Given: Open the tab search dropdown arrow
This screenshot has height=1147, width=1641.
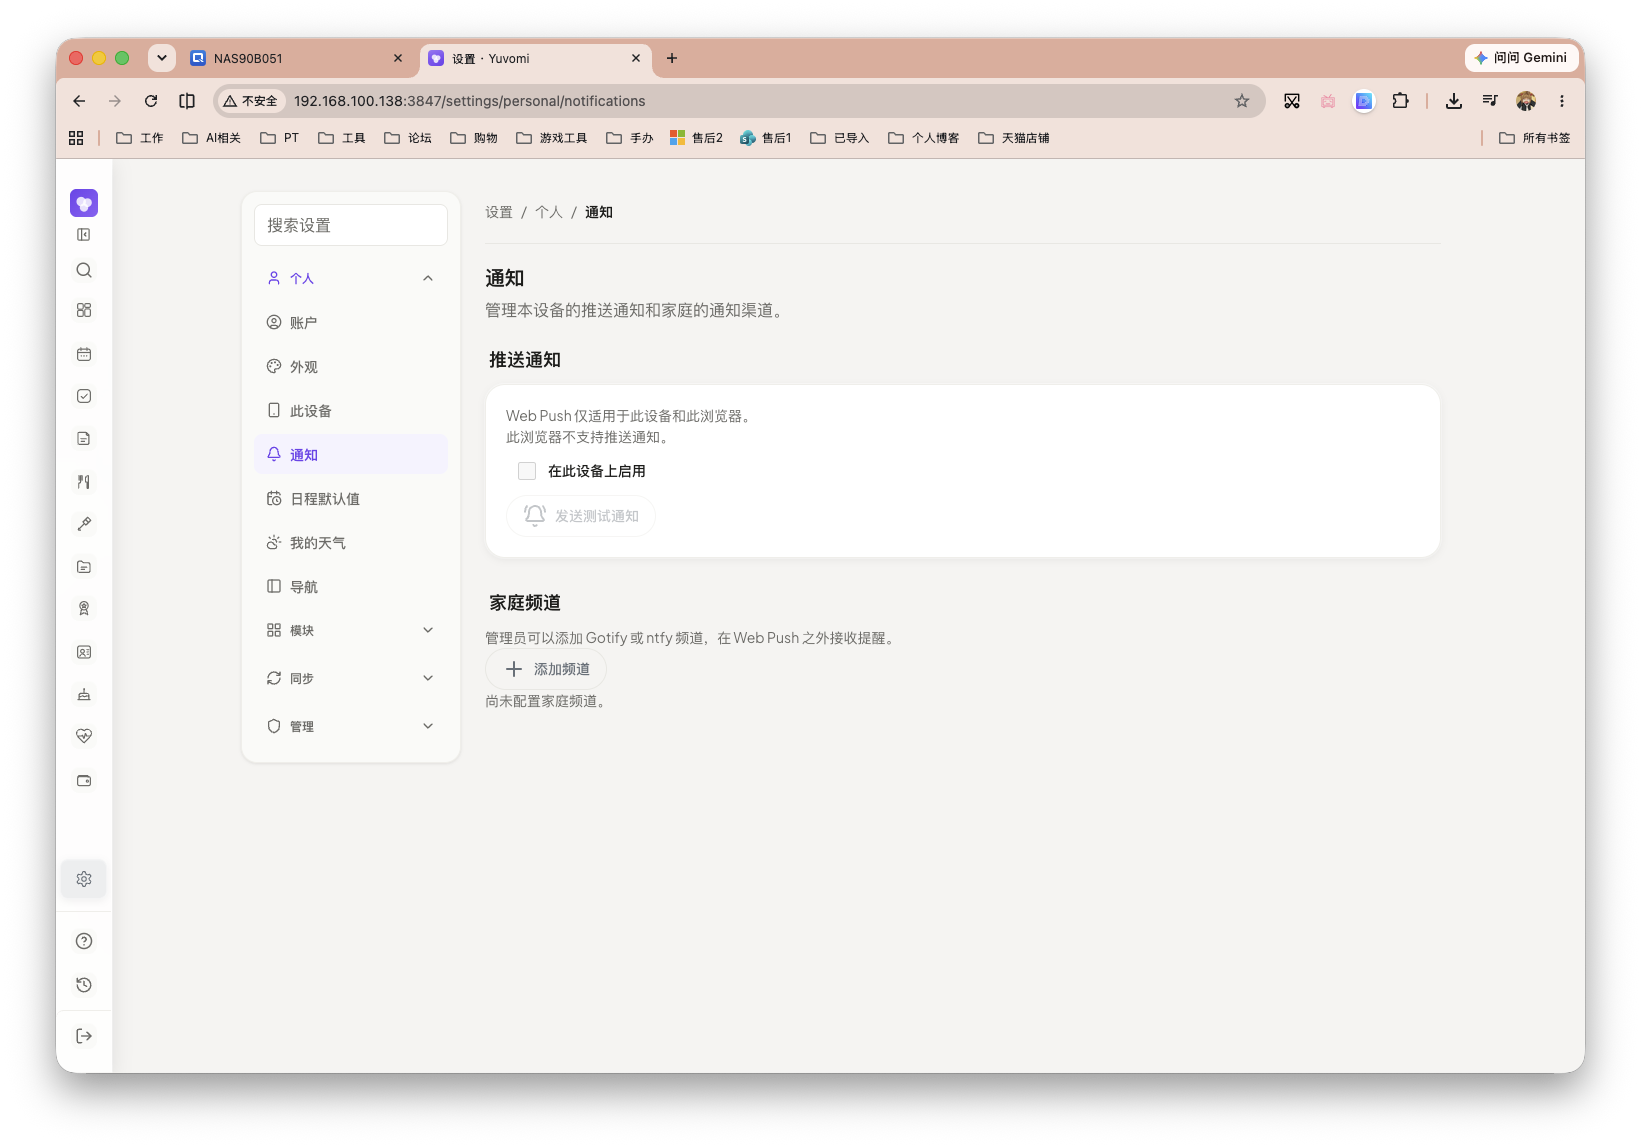Looking at the screenshot, I should click(162, 58).
